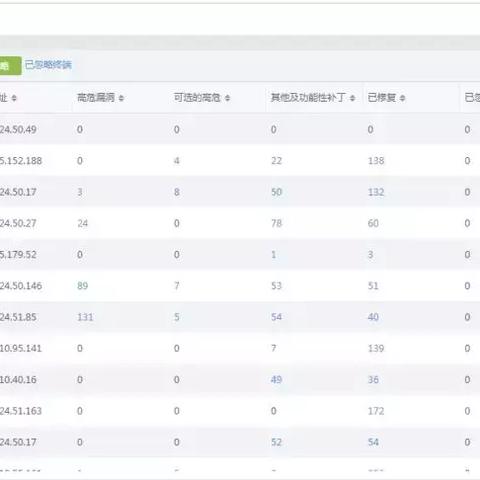The height and width of the screenshot is (480, 480).
Task: Click the value 7 in the 10.95.141 row
Action: pos(274,348)
